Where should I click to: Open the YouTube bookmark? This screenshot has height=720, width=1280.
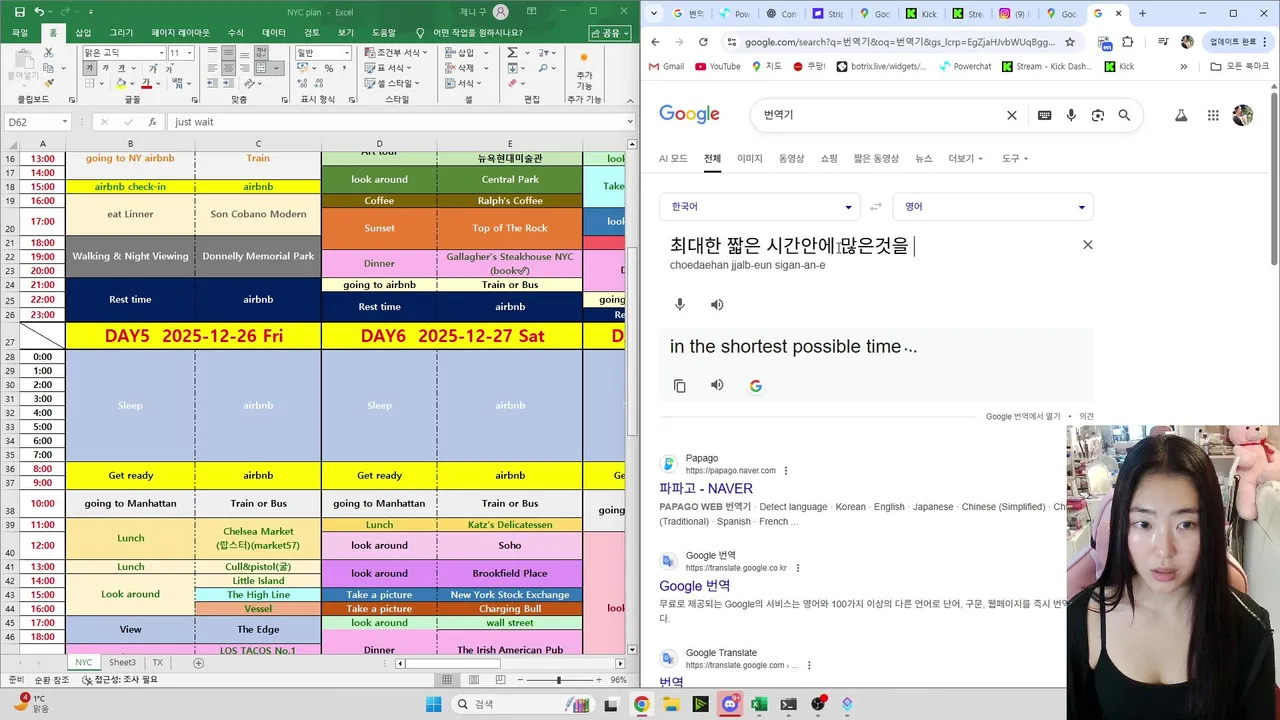[x=718, y=67]
